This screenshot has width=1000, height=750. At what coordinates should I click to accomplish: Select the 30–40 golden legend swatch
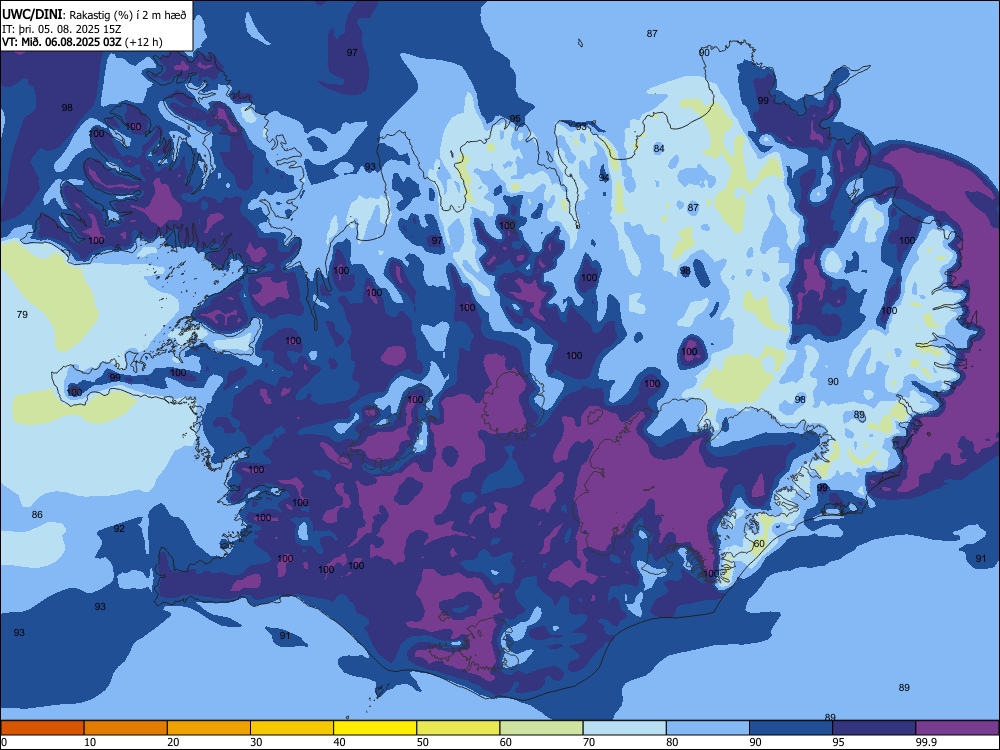pos(292,728)
